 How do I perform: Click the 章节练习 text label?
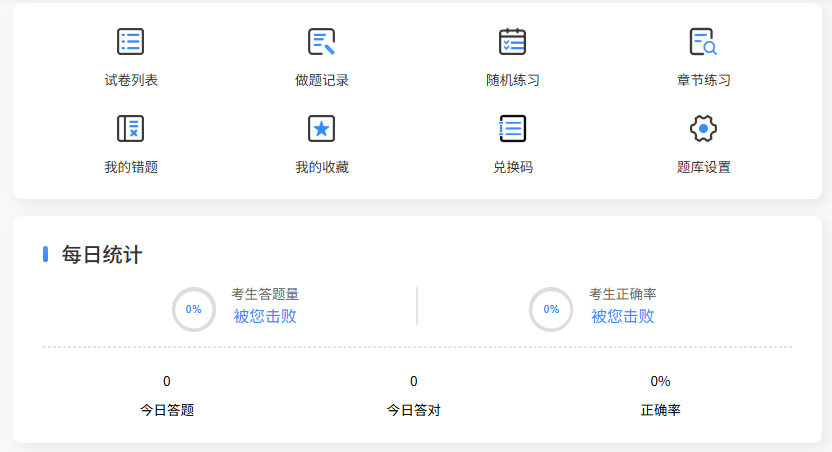(x=703, y=80)
